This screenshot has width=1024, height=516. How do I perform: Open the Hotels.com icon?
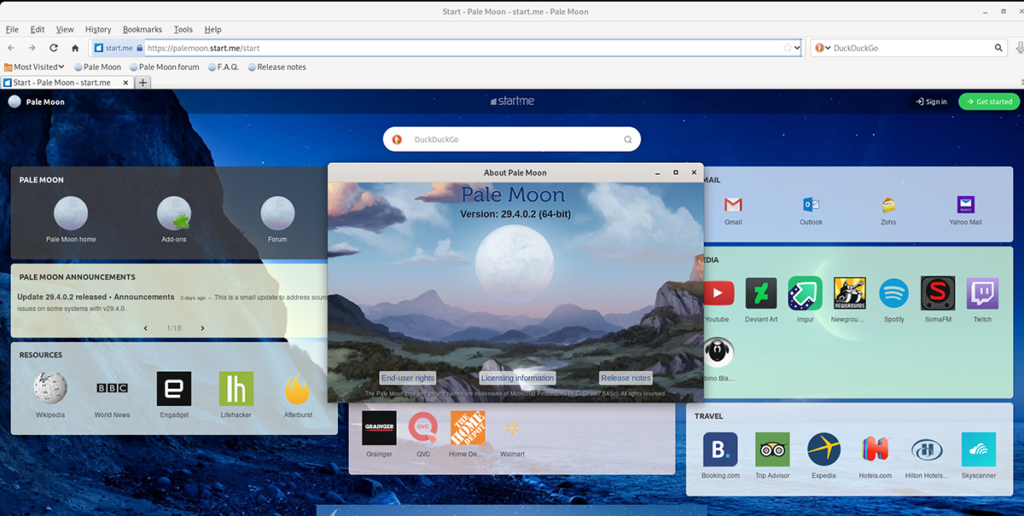click(x=876, y=449)
